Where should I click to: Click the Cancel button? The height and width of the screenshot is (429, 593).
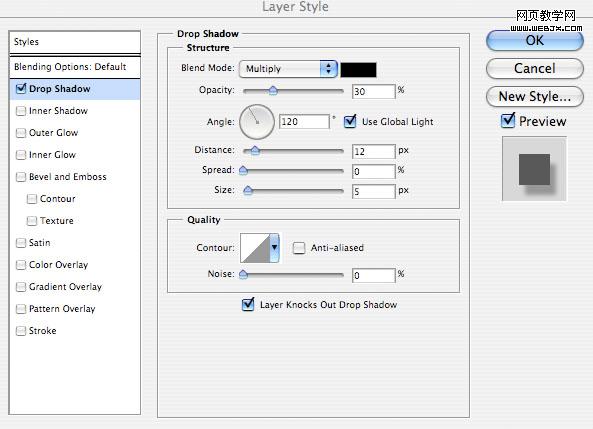(534, 68)
